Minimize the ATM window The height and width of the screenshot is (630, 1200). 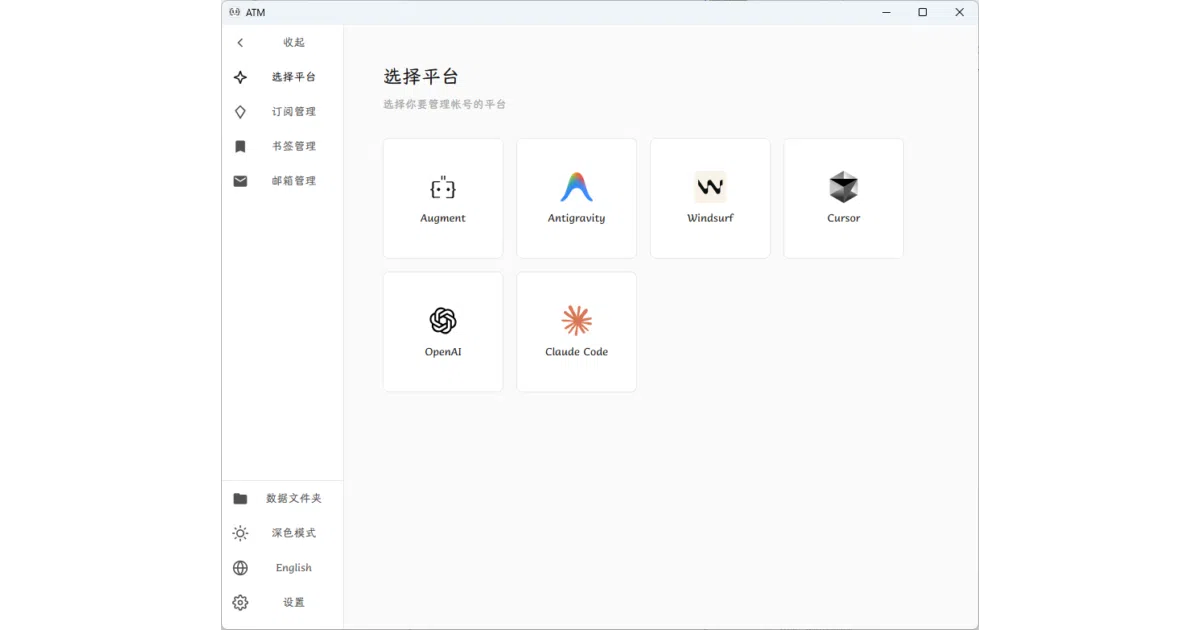[x=887, y=12]
